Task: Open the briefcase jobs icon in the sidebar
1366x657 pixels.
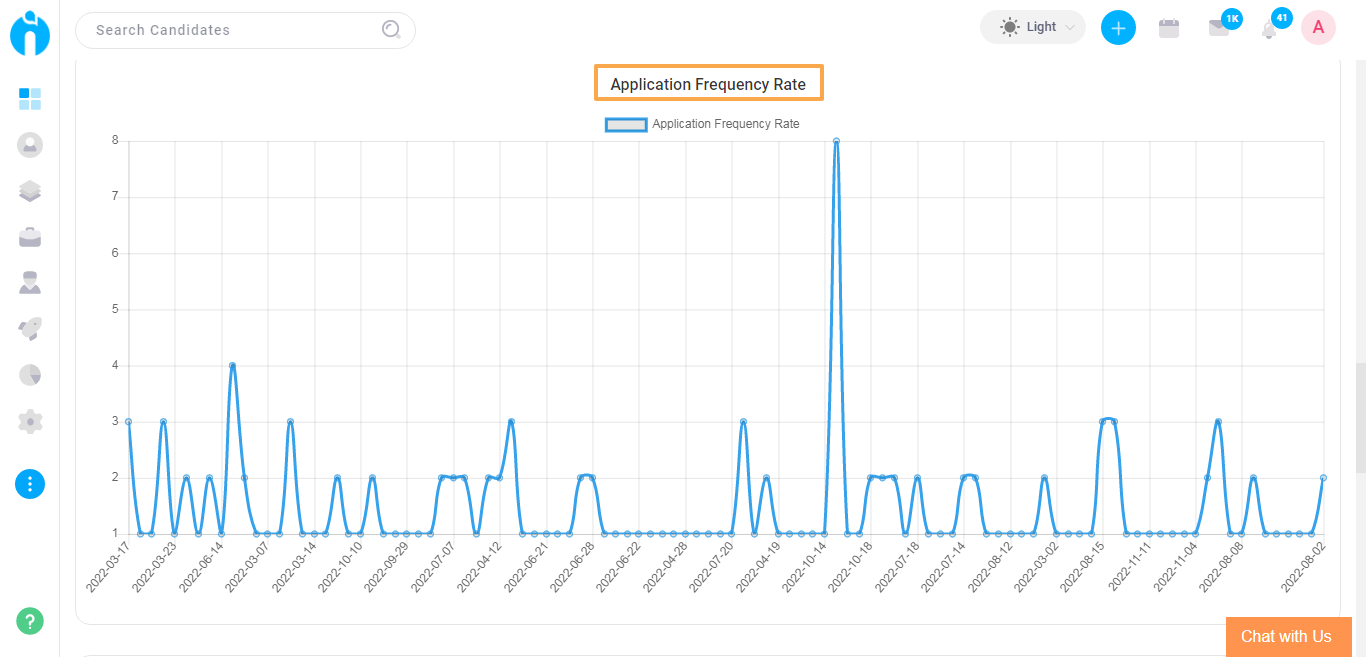Action: tap(30, 237)
